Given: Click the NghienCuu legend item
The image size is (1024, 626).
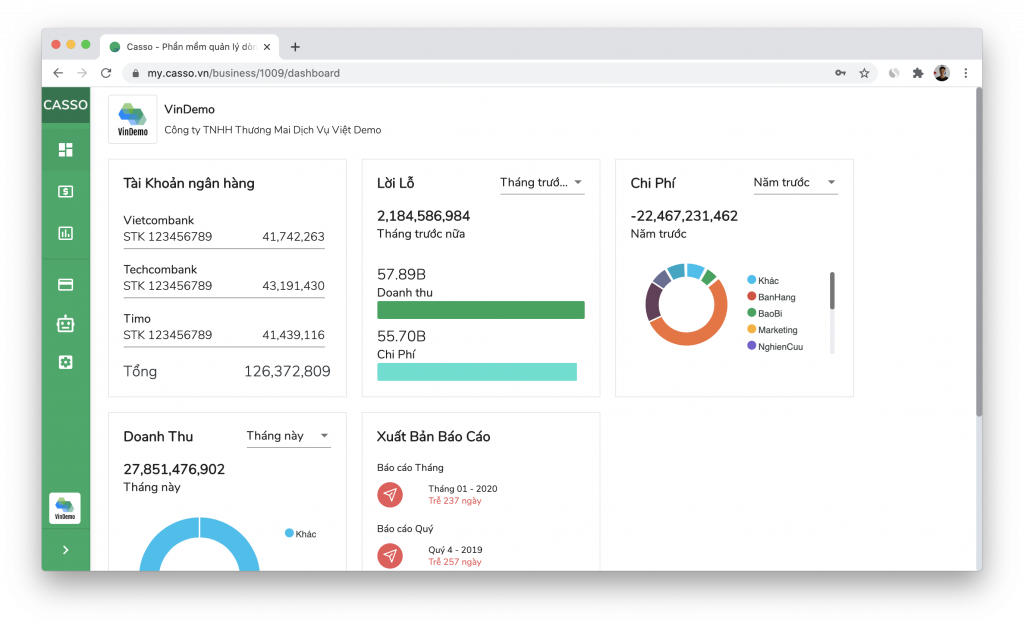Looking at the screenshot, I should tap(775, 347).
